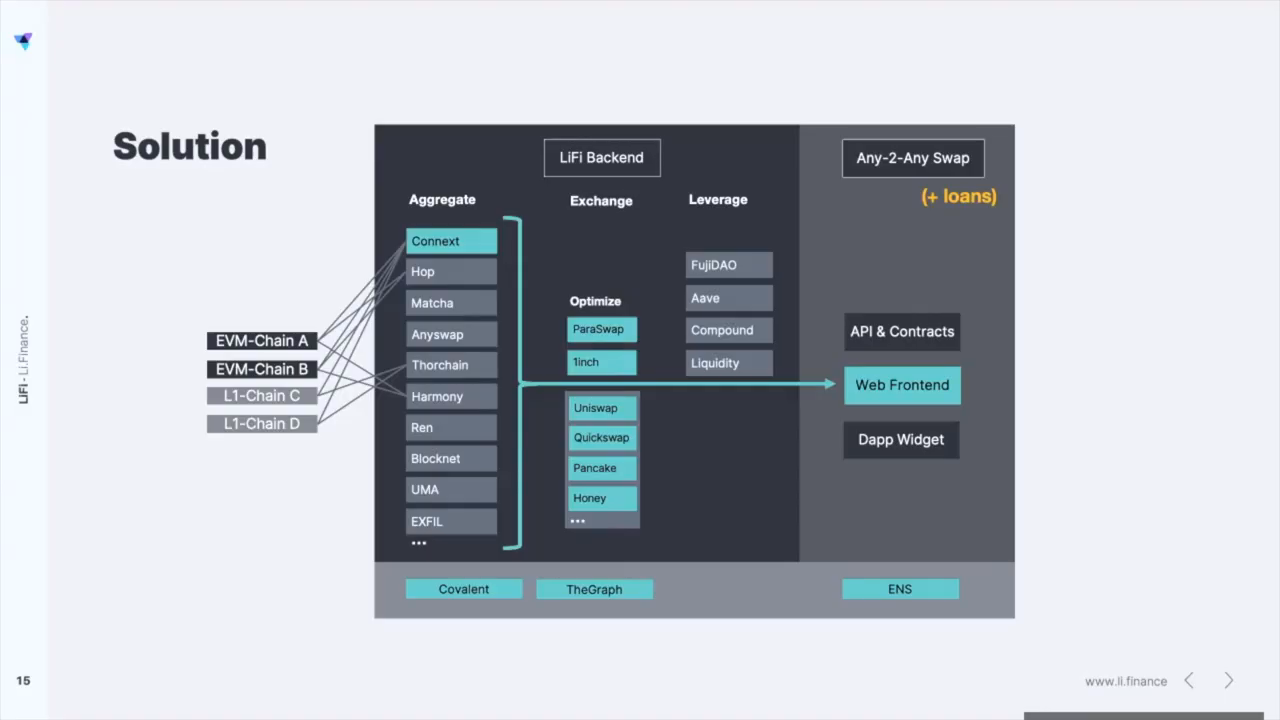
Task: Click the LiFi Backend label box
Action: pyautogui.click(x=602, y=158)
